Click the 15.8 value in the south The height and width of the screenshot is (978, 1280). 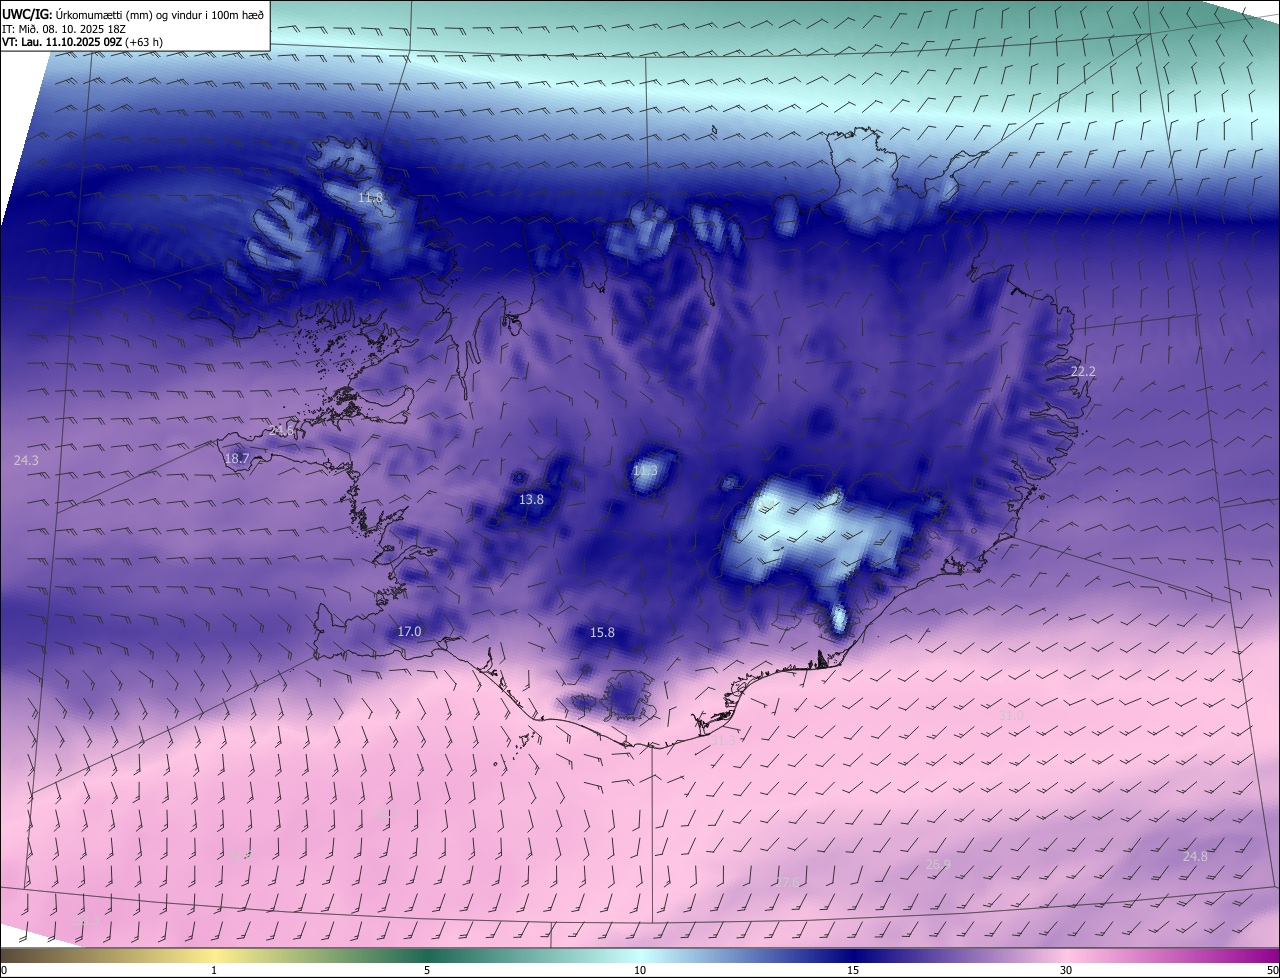[602, 632]
